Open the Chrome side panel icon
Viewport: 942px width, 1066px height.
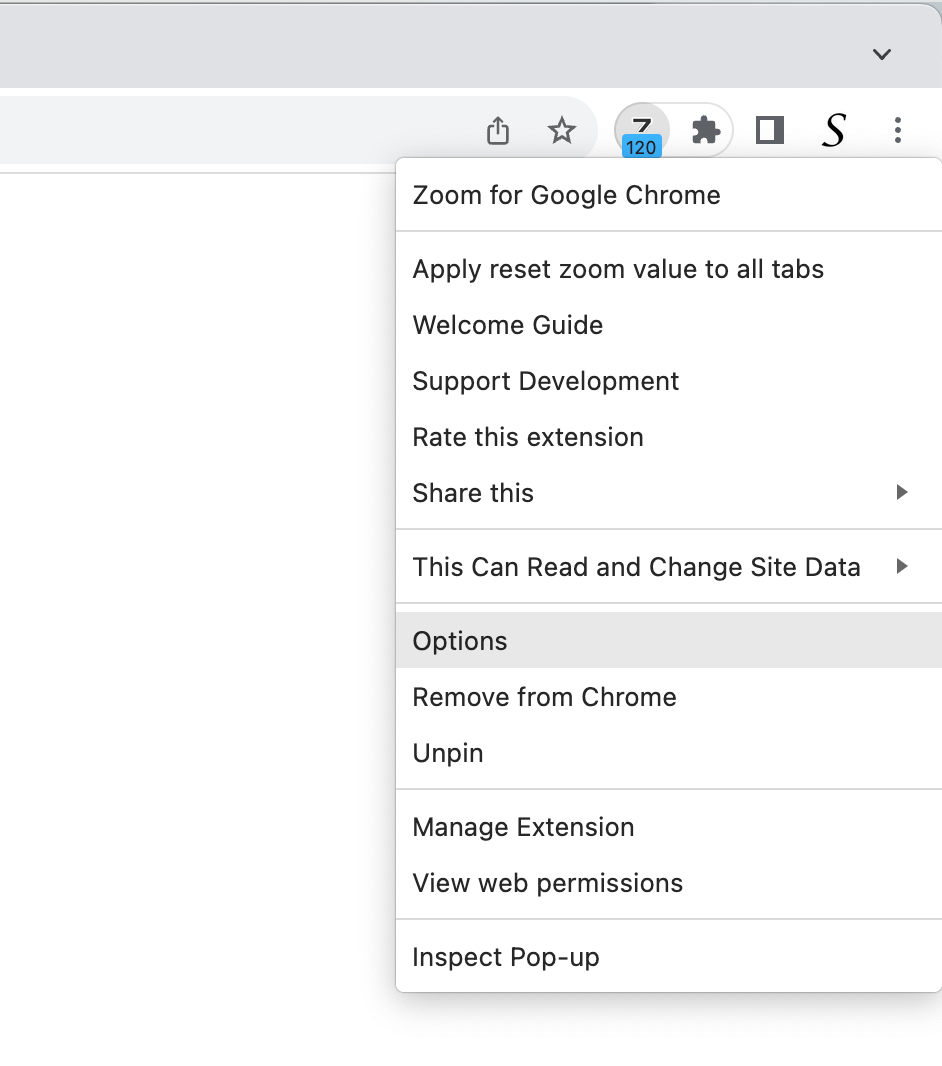pos(769,130)
